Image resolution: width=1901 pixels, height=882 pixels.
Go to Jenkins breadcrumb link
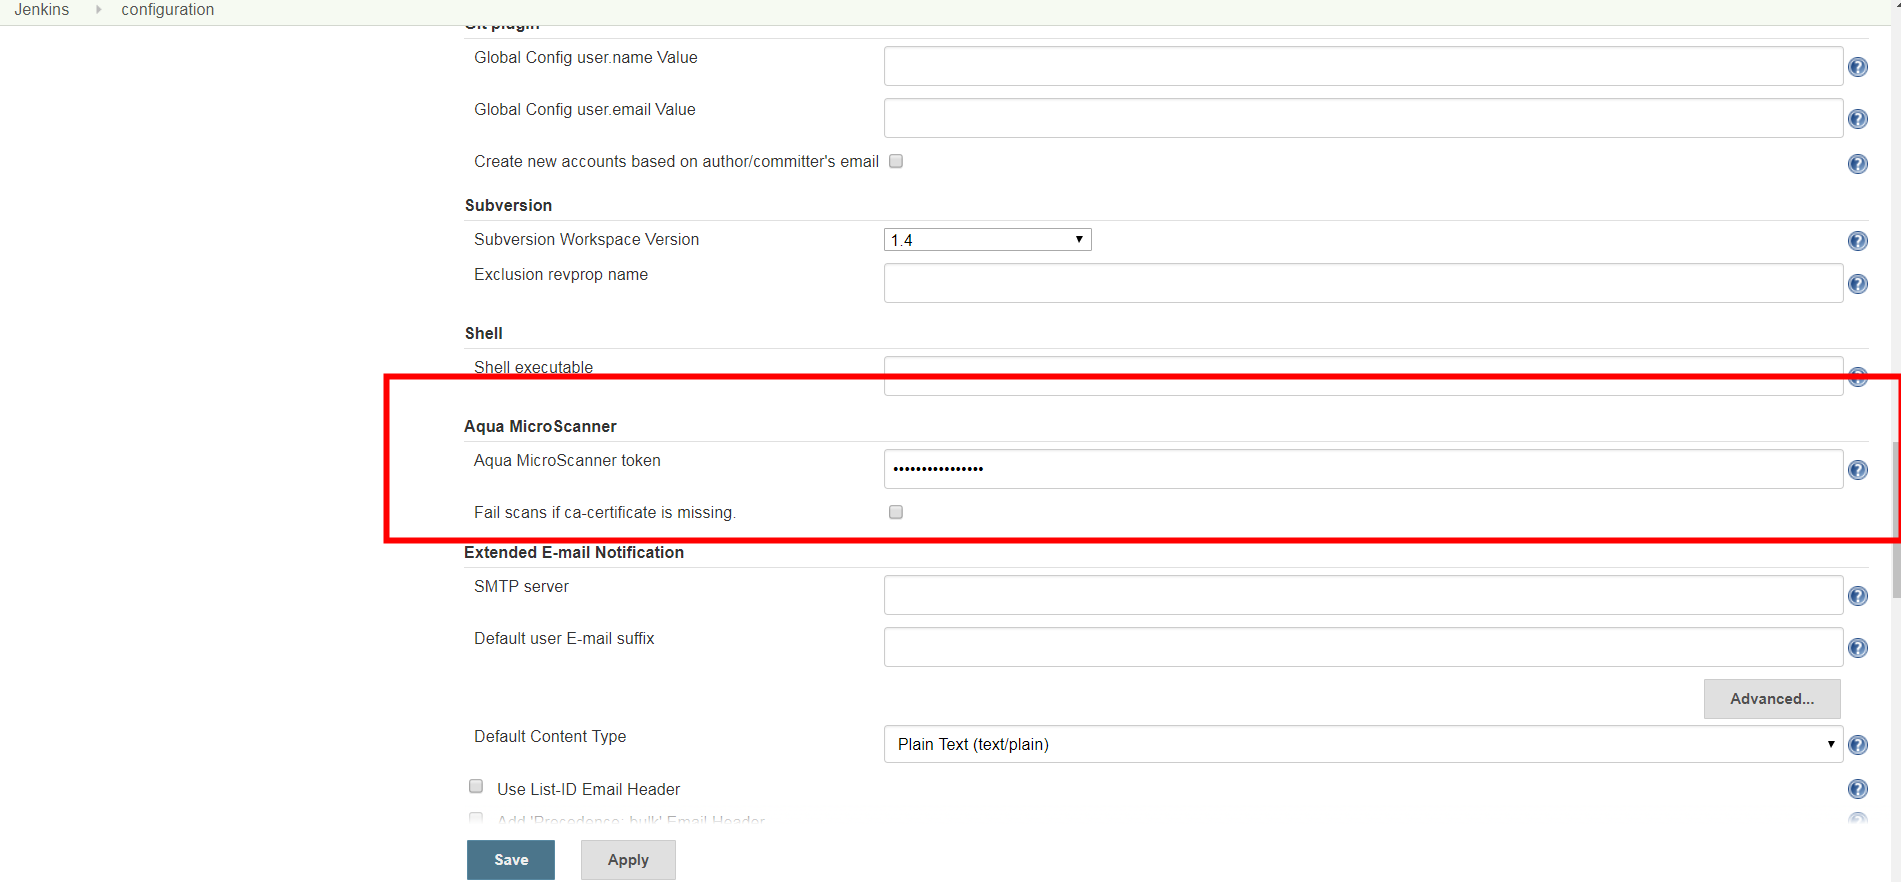[x=42, y=10]
